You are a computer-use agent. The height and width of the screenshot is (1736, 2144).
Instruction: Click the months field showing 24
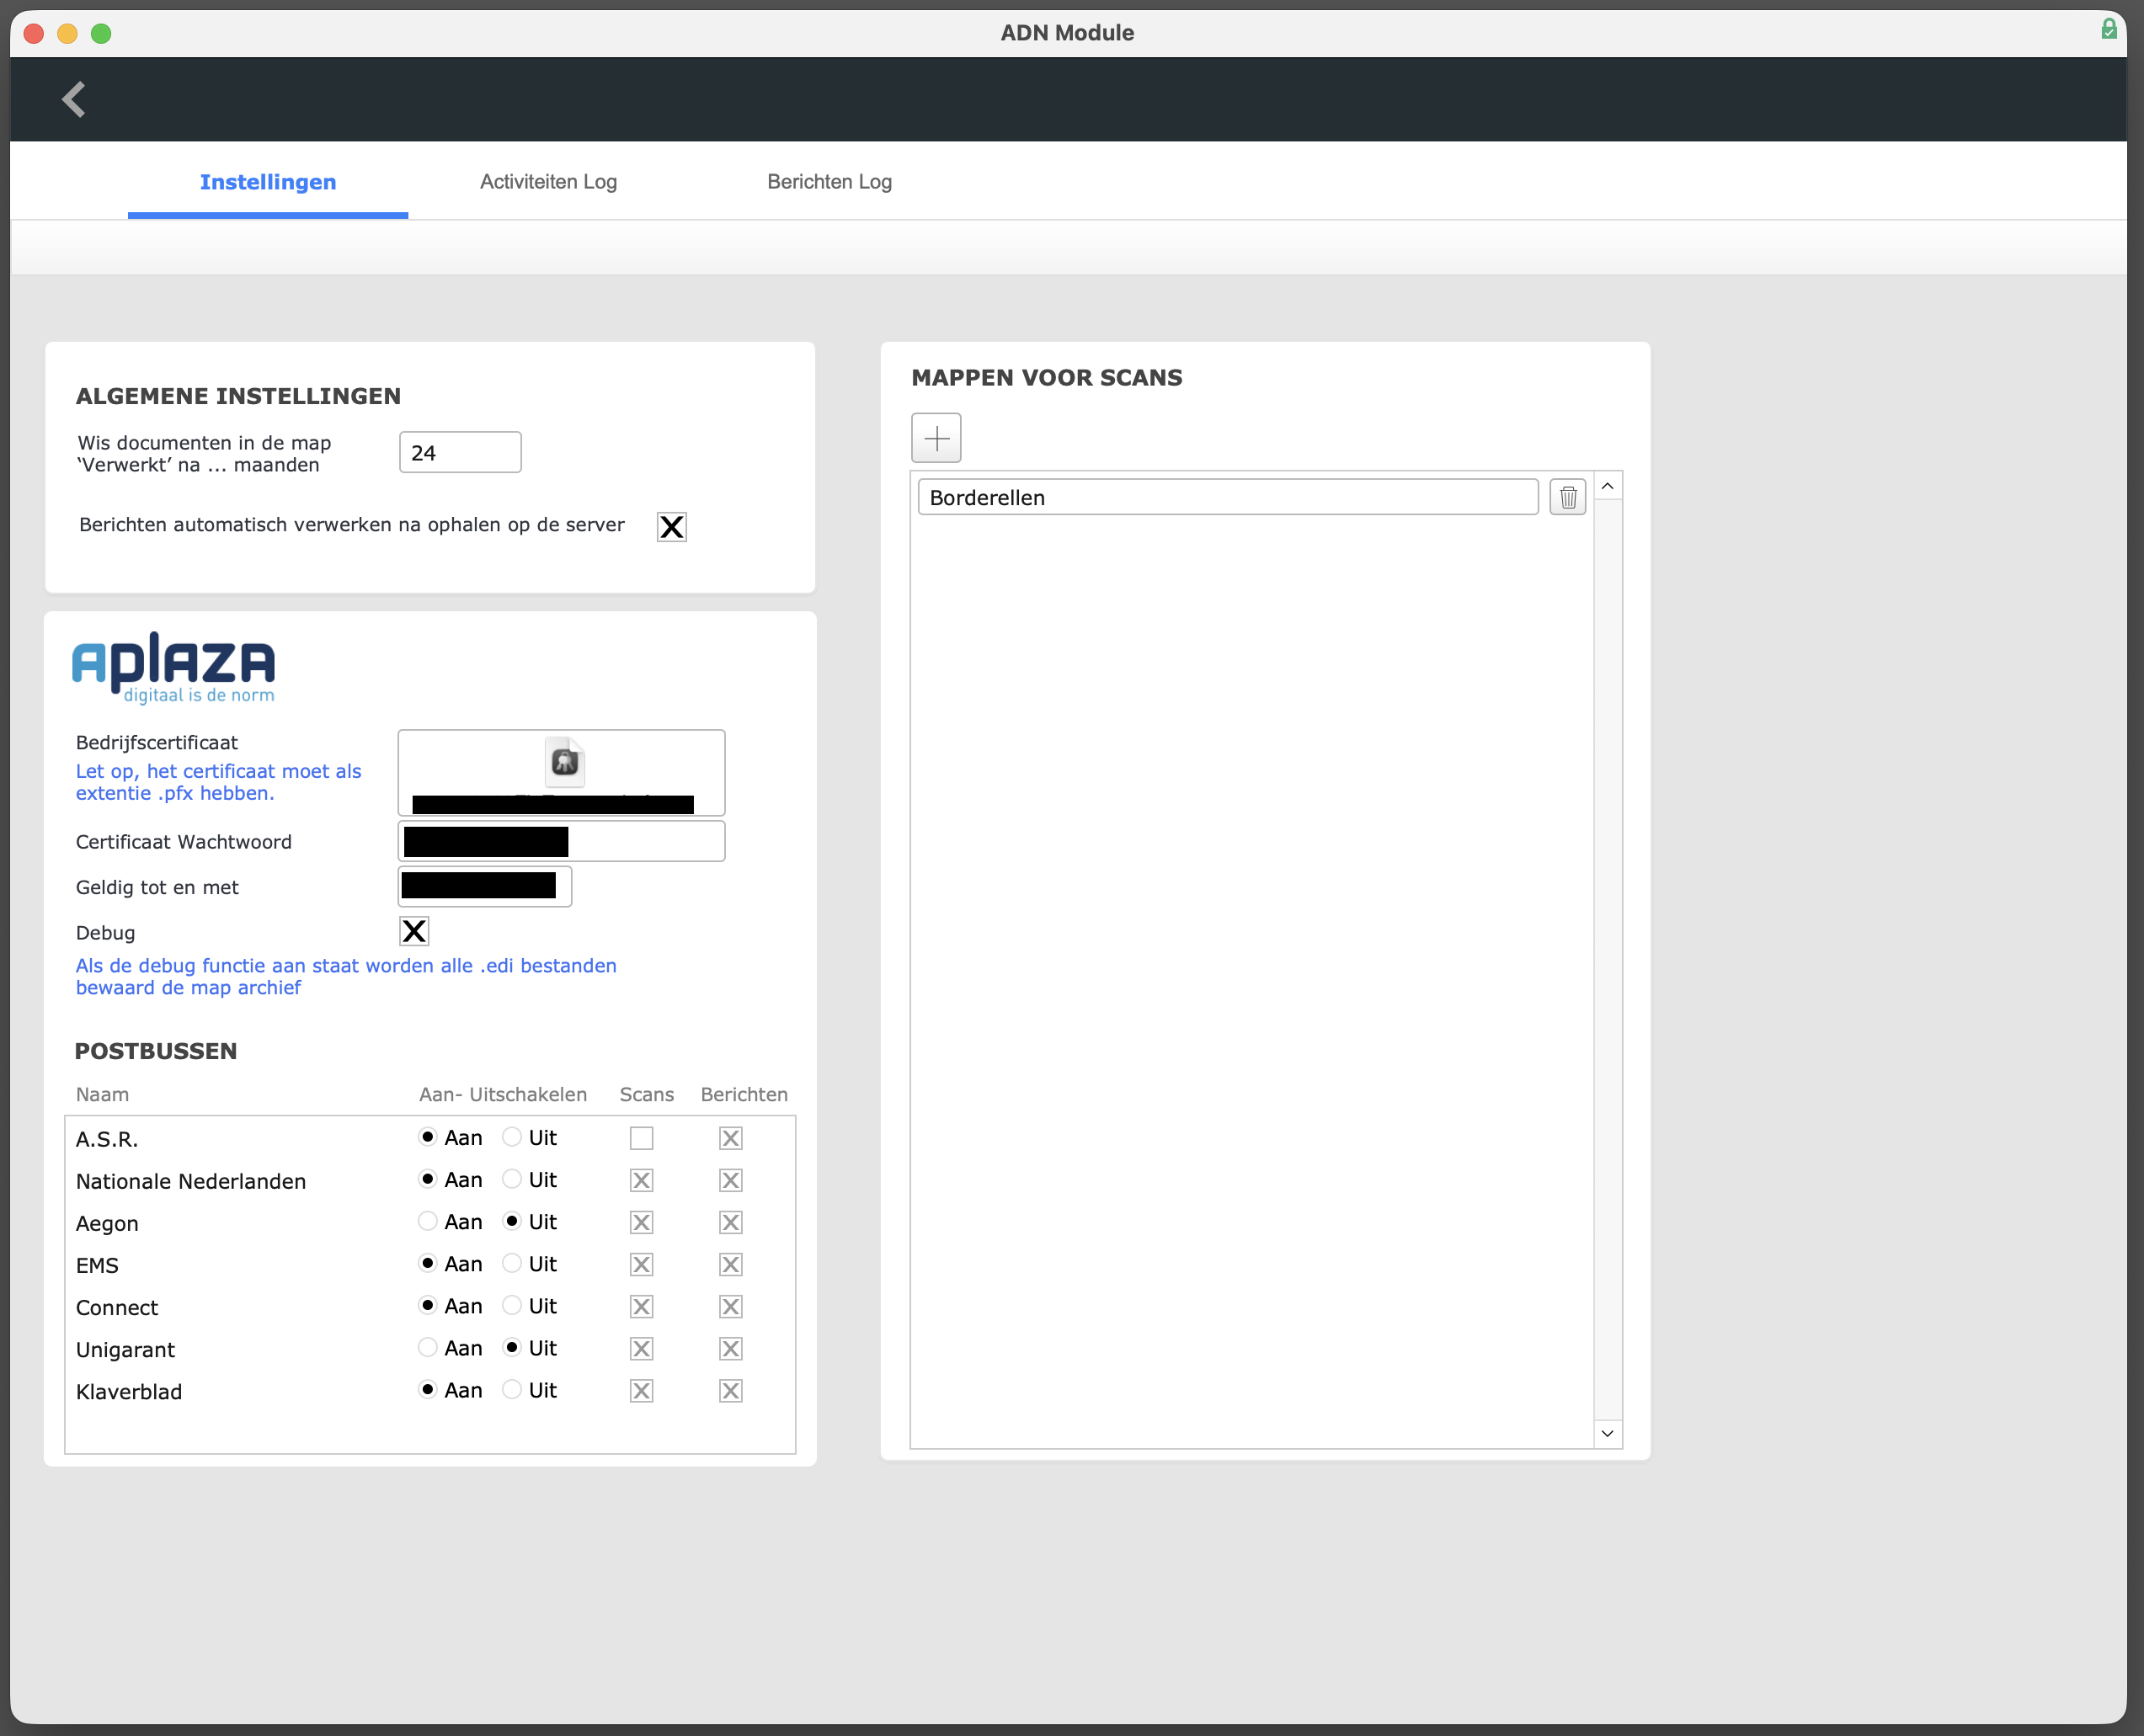click(460, 453)
